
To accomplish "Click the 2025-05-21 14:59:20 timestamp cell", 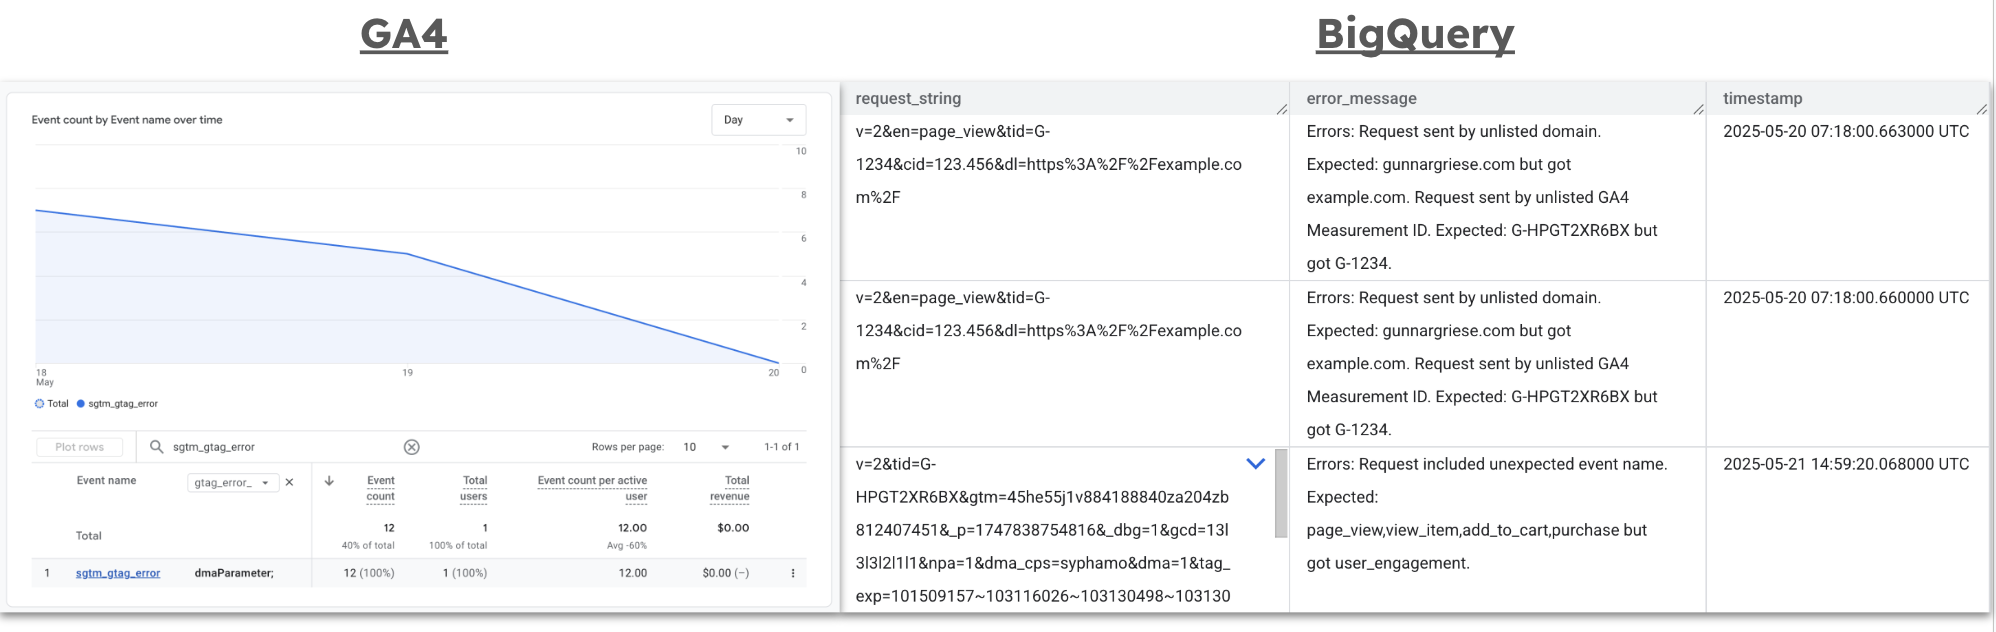I will 1846,464.
